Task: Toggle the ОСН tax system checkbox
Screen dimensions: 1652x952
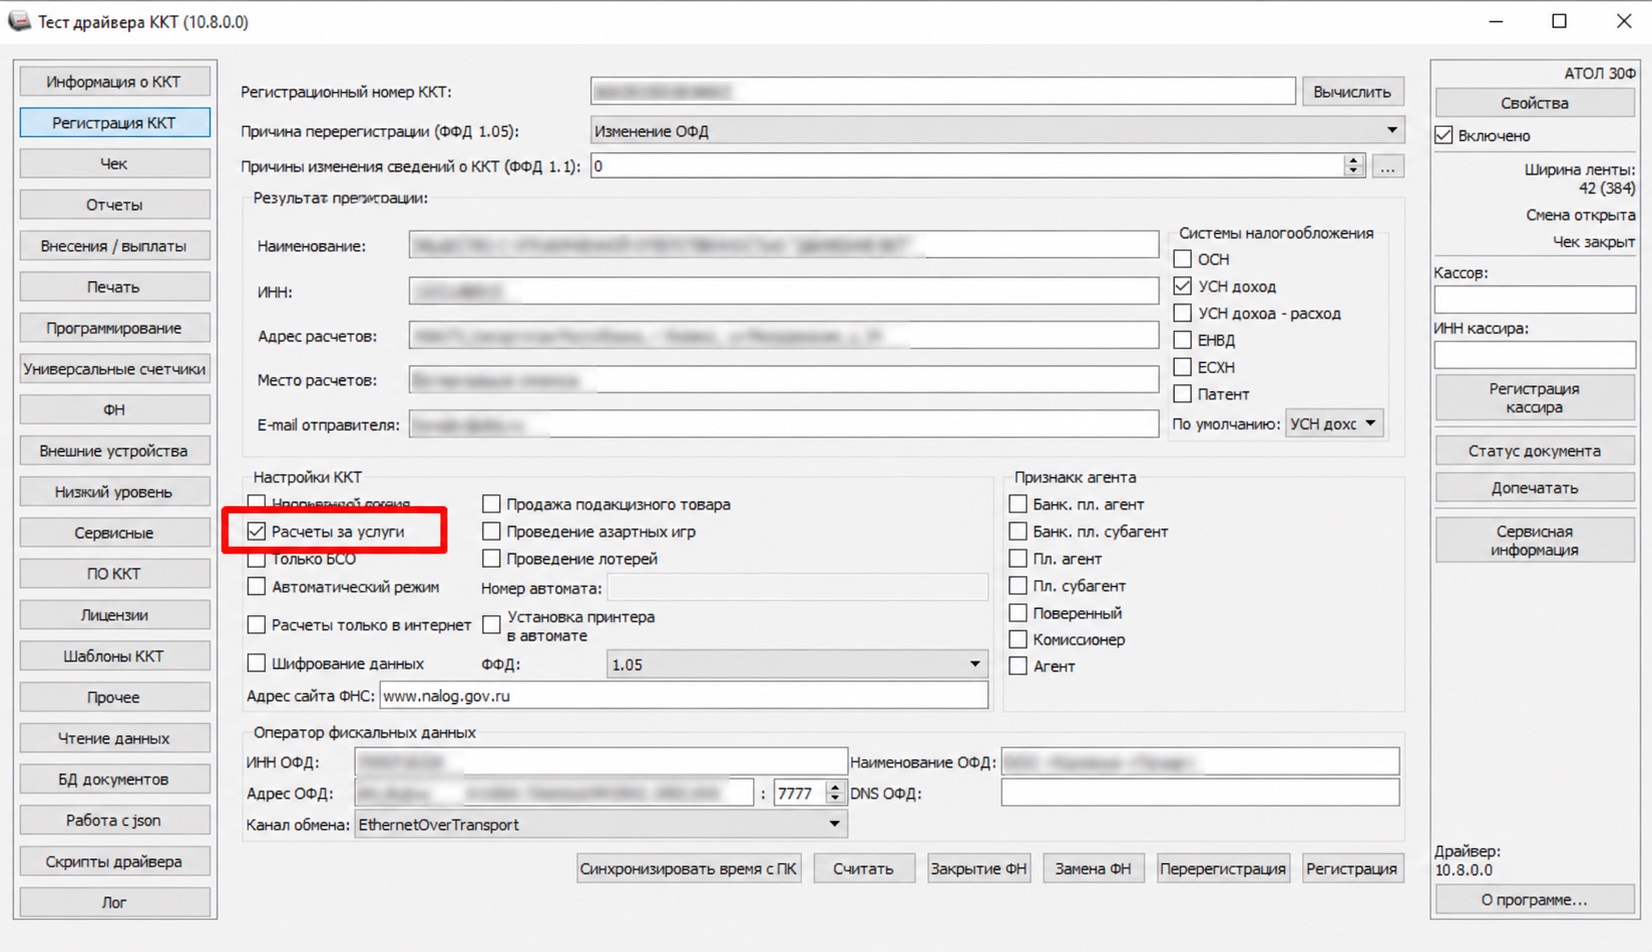Action: point(1183,259)
